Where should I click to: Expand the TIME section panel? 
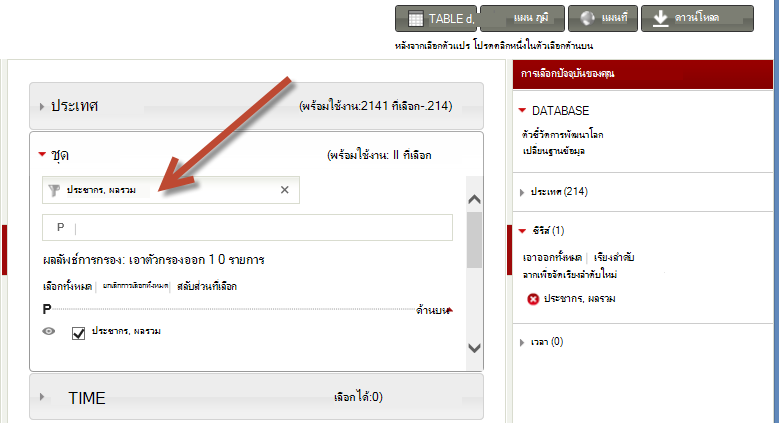pyautogui.click(x=256, y=397)
